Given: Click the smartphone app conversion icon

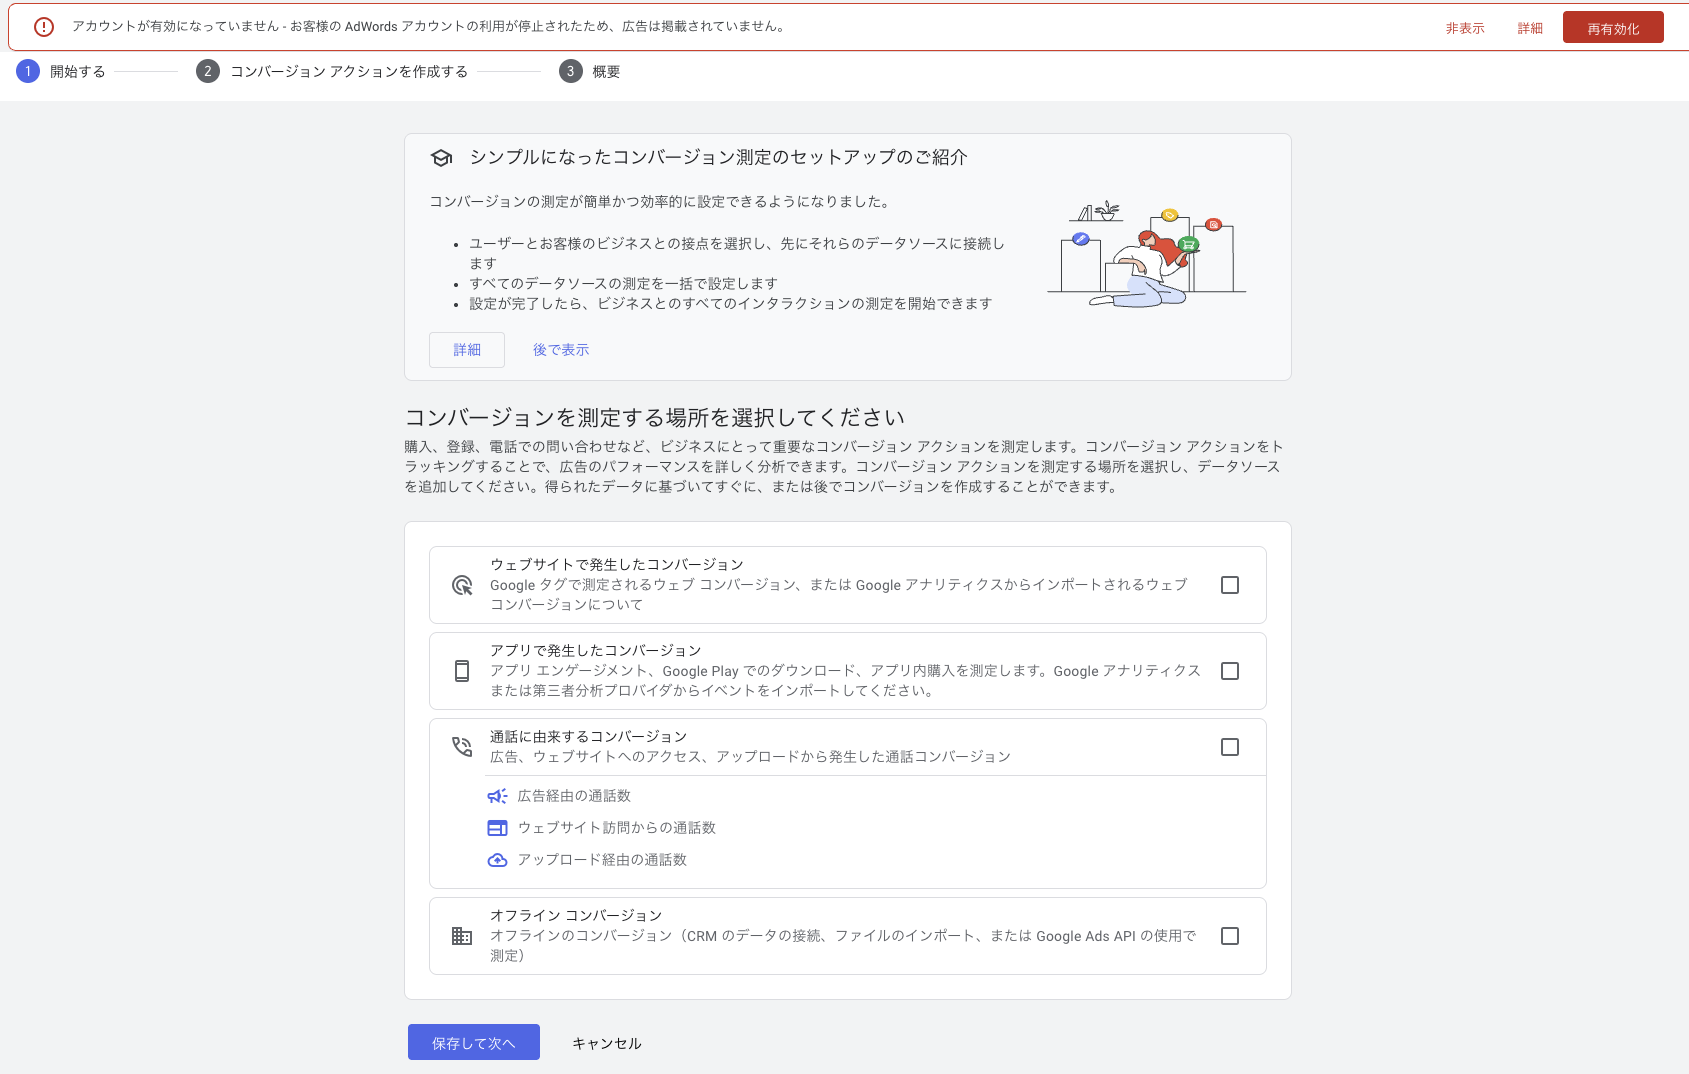Looking at the screenshot, I should click(462, 671).
